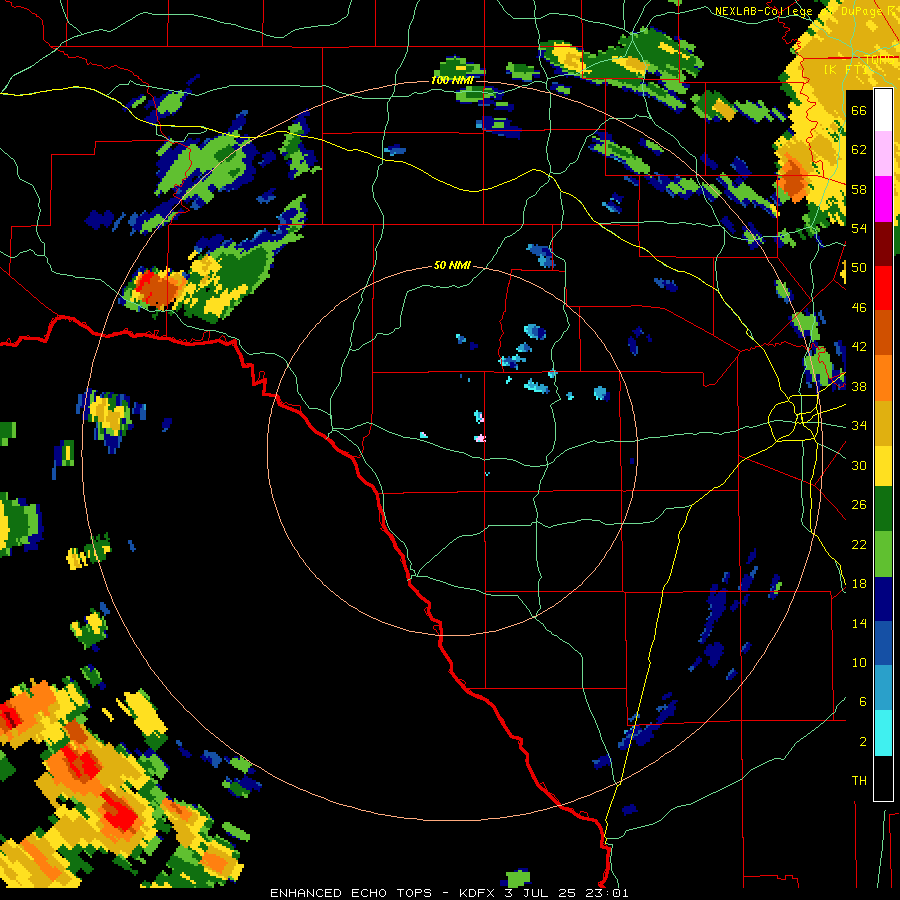The width and height of the screenshot is (900, 900).
Task: Click the "NEXLAB-College" credit text
Action: pyautogui.click(x=763, y=11)
